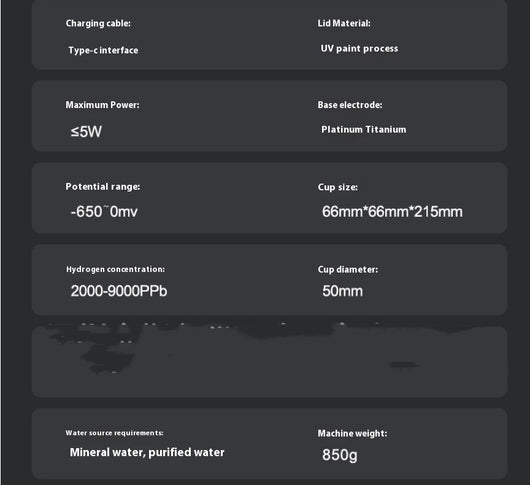Viewport: 530px width, 485px height.
Task: Click the Potential range label
Action: click(x=103, y=187)
